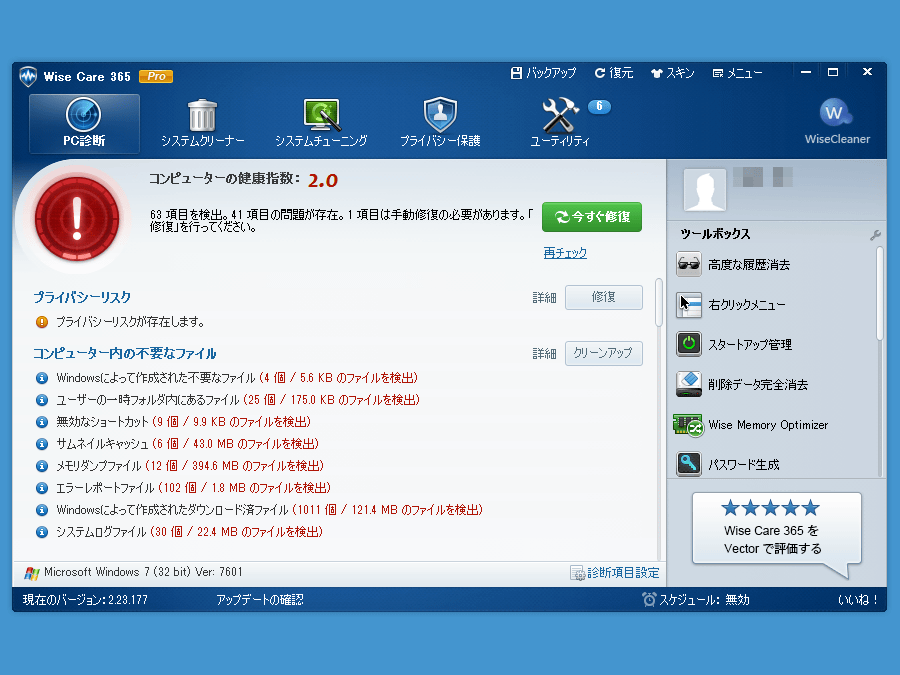
Task: Click info icon beside Windowsによって作成された不要なファイル
Action: pyautogui.click(x=42, y=378)
